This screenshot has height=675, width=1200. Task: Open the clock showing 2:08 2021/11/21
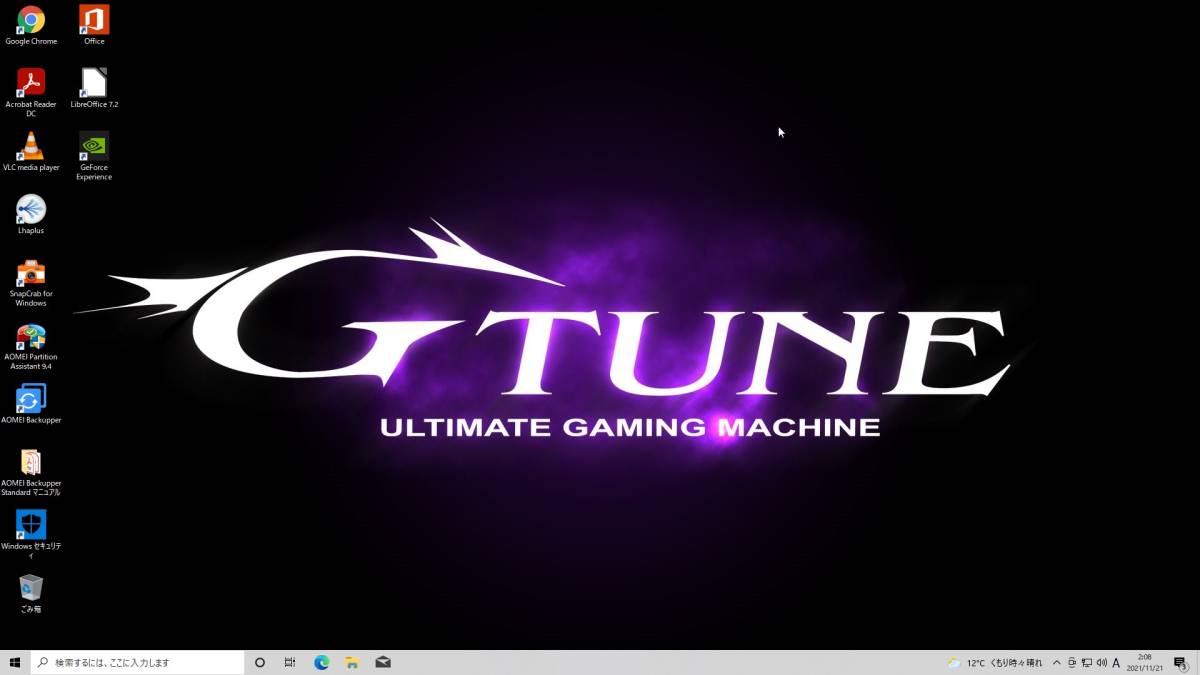1144,662
